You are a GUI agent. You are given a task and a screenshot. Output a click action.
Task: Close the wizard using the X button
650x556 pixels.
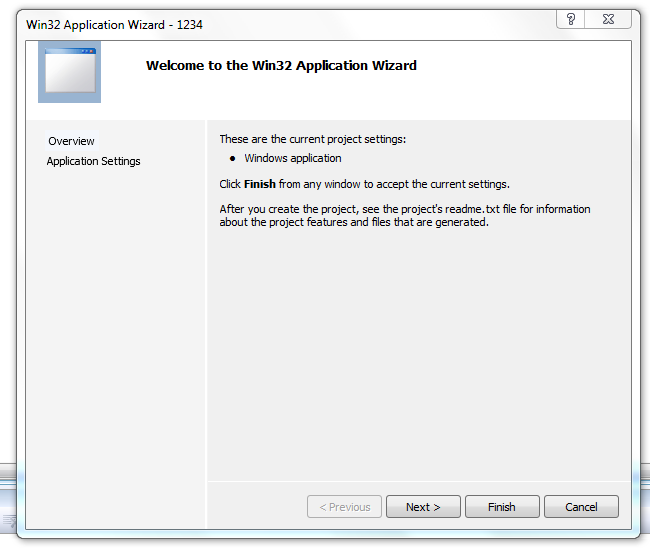pyautogui.click(x=608, y=19)
